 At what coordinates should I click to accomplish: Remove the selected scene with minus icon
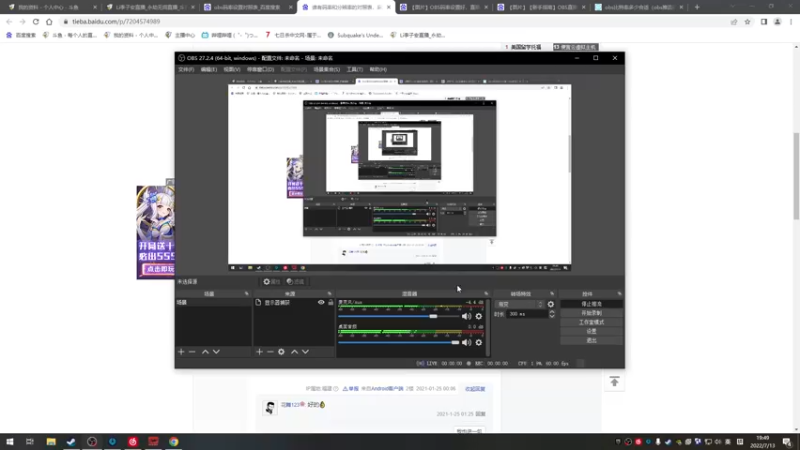pyautogui.click(x=192, y=352)
